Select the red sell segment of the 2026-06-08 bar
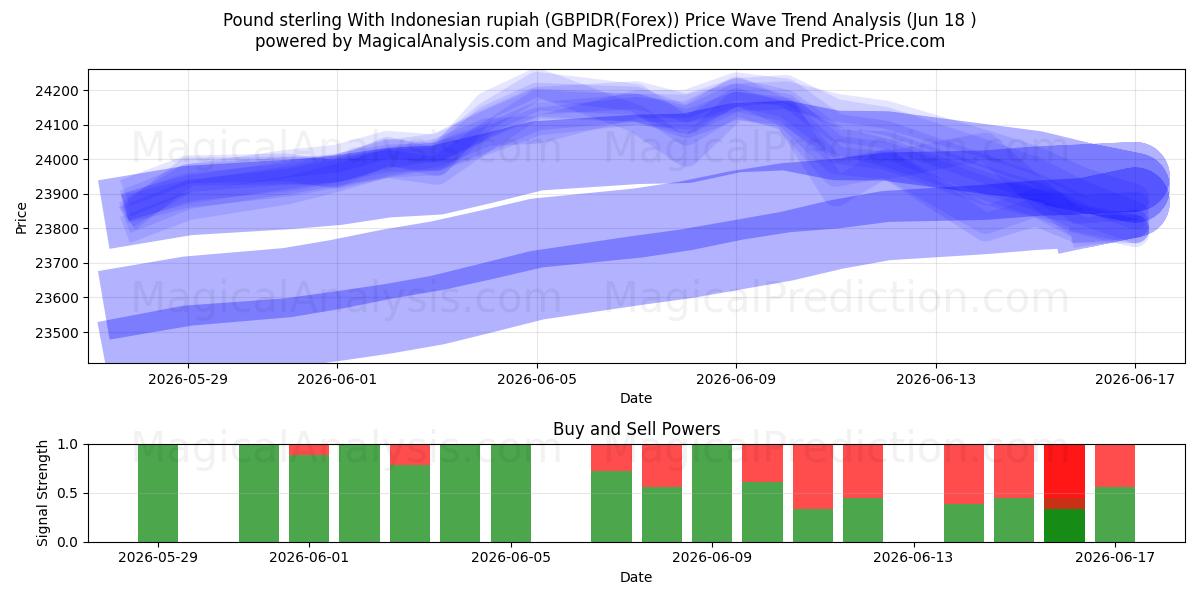 point(662,466)
